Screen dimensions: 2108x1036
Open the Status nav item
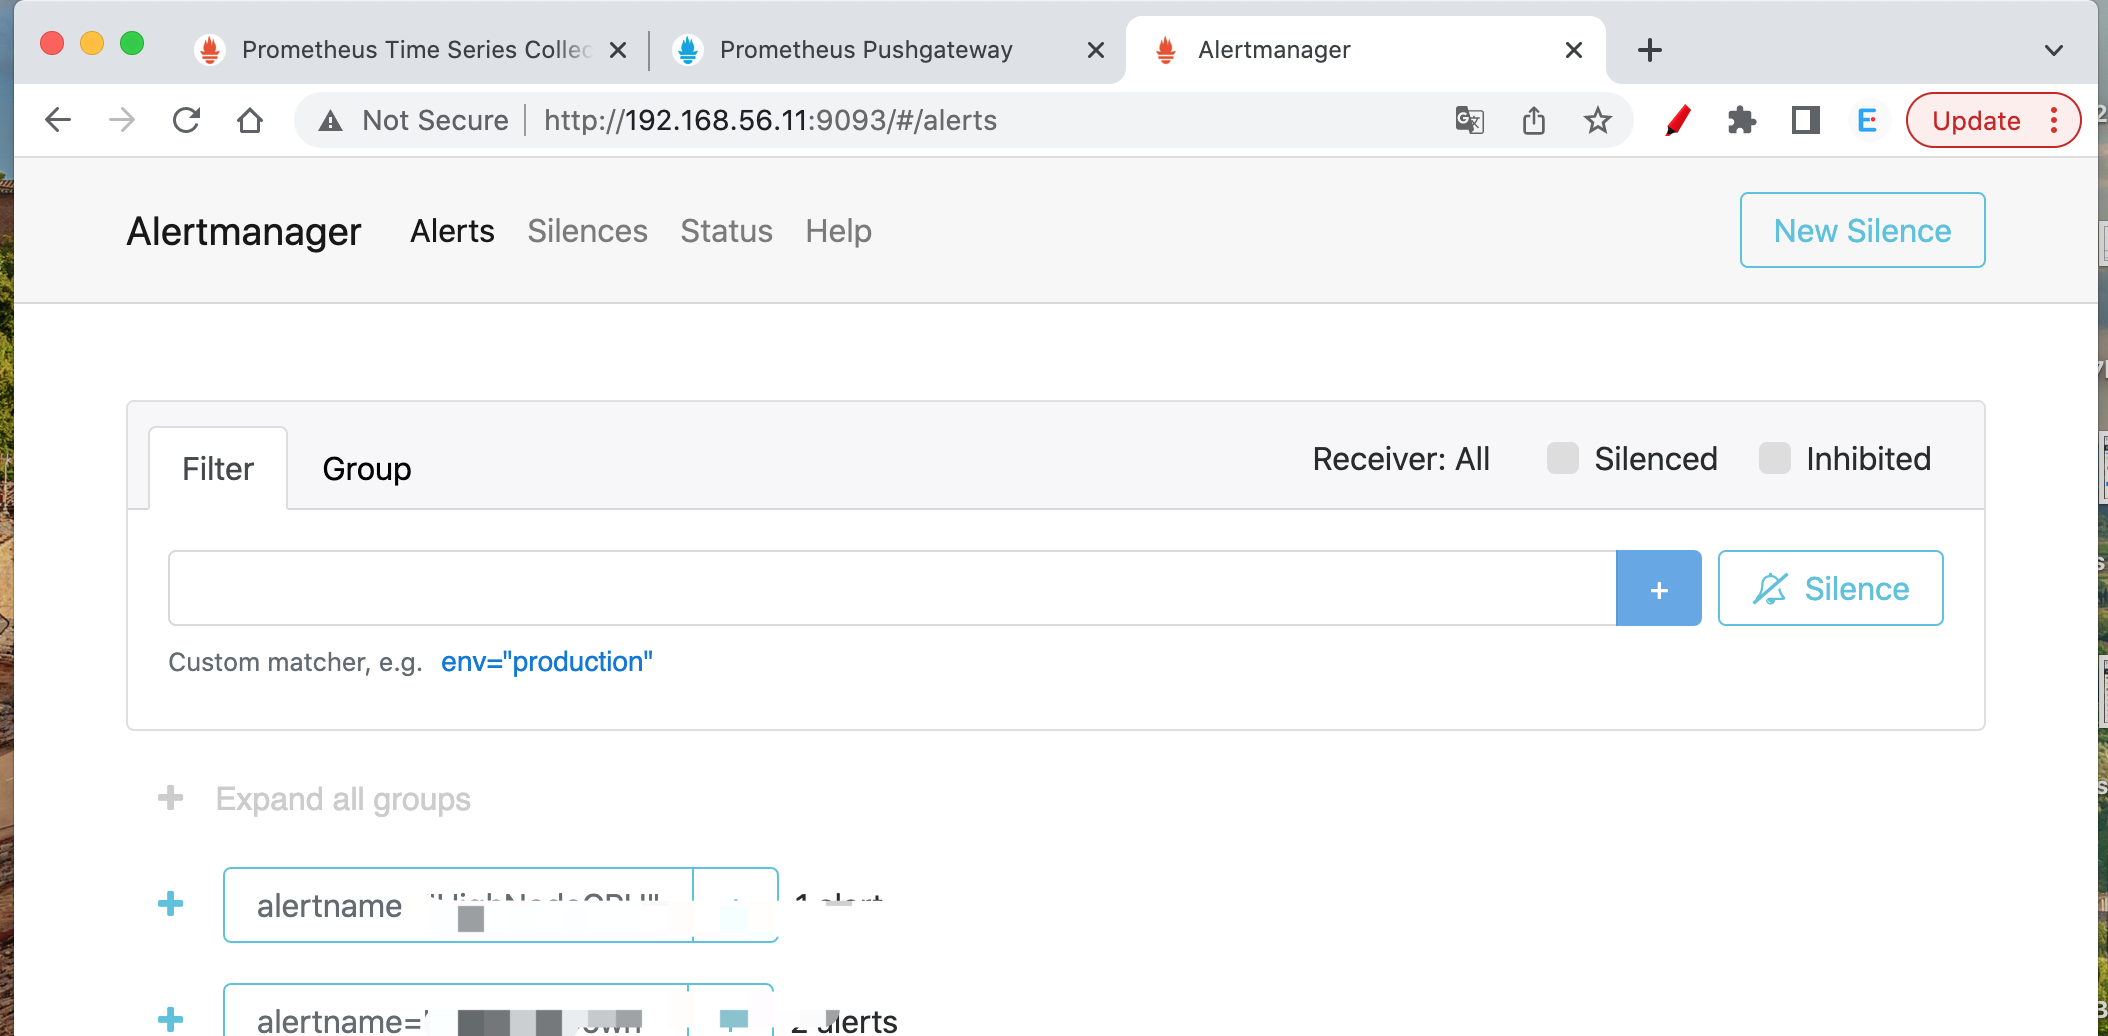pos(727,231)
